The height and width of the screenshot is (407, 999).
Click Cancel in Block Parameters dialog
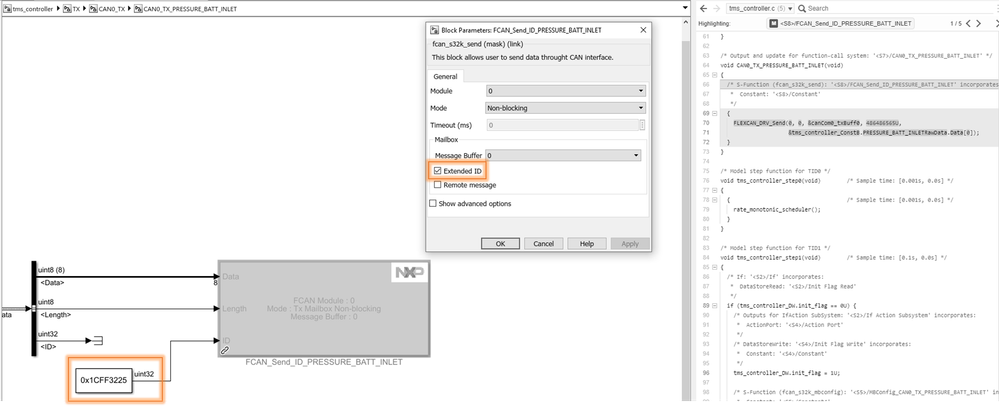tap(543, 244)
